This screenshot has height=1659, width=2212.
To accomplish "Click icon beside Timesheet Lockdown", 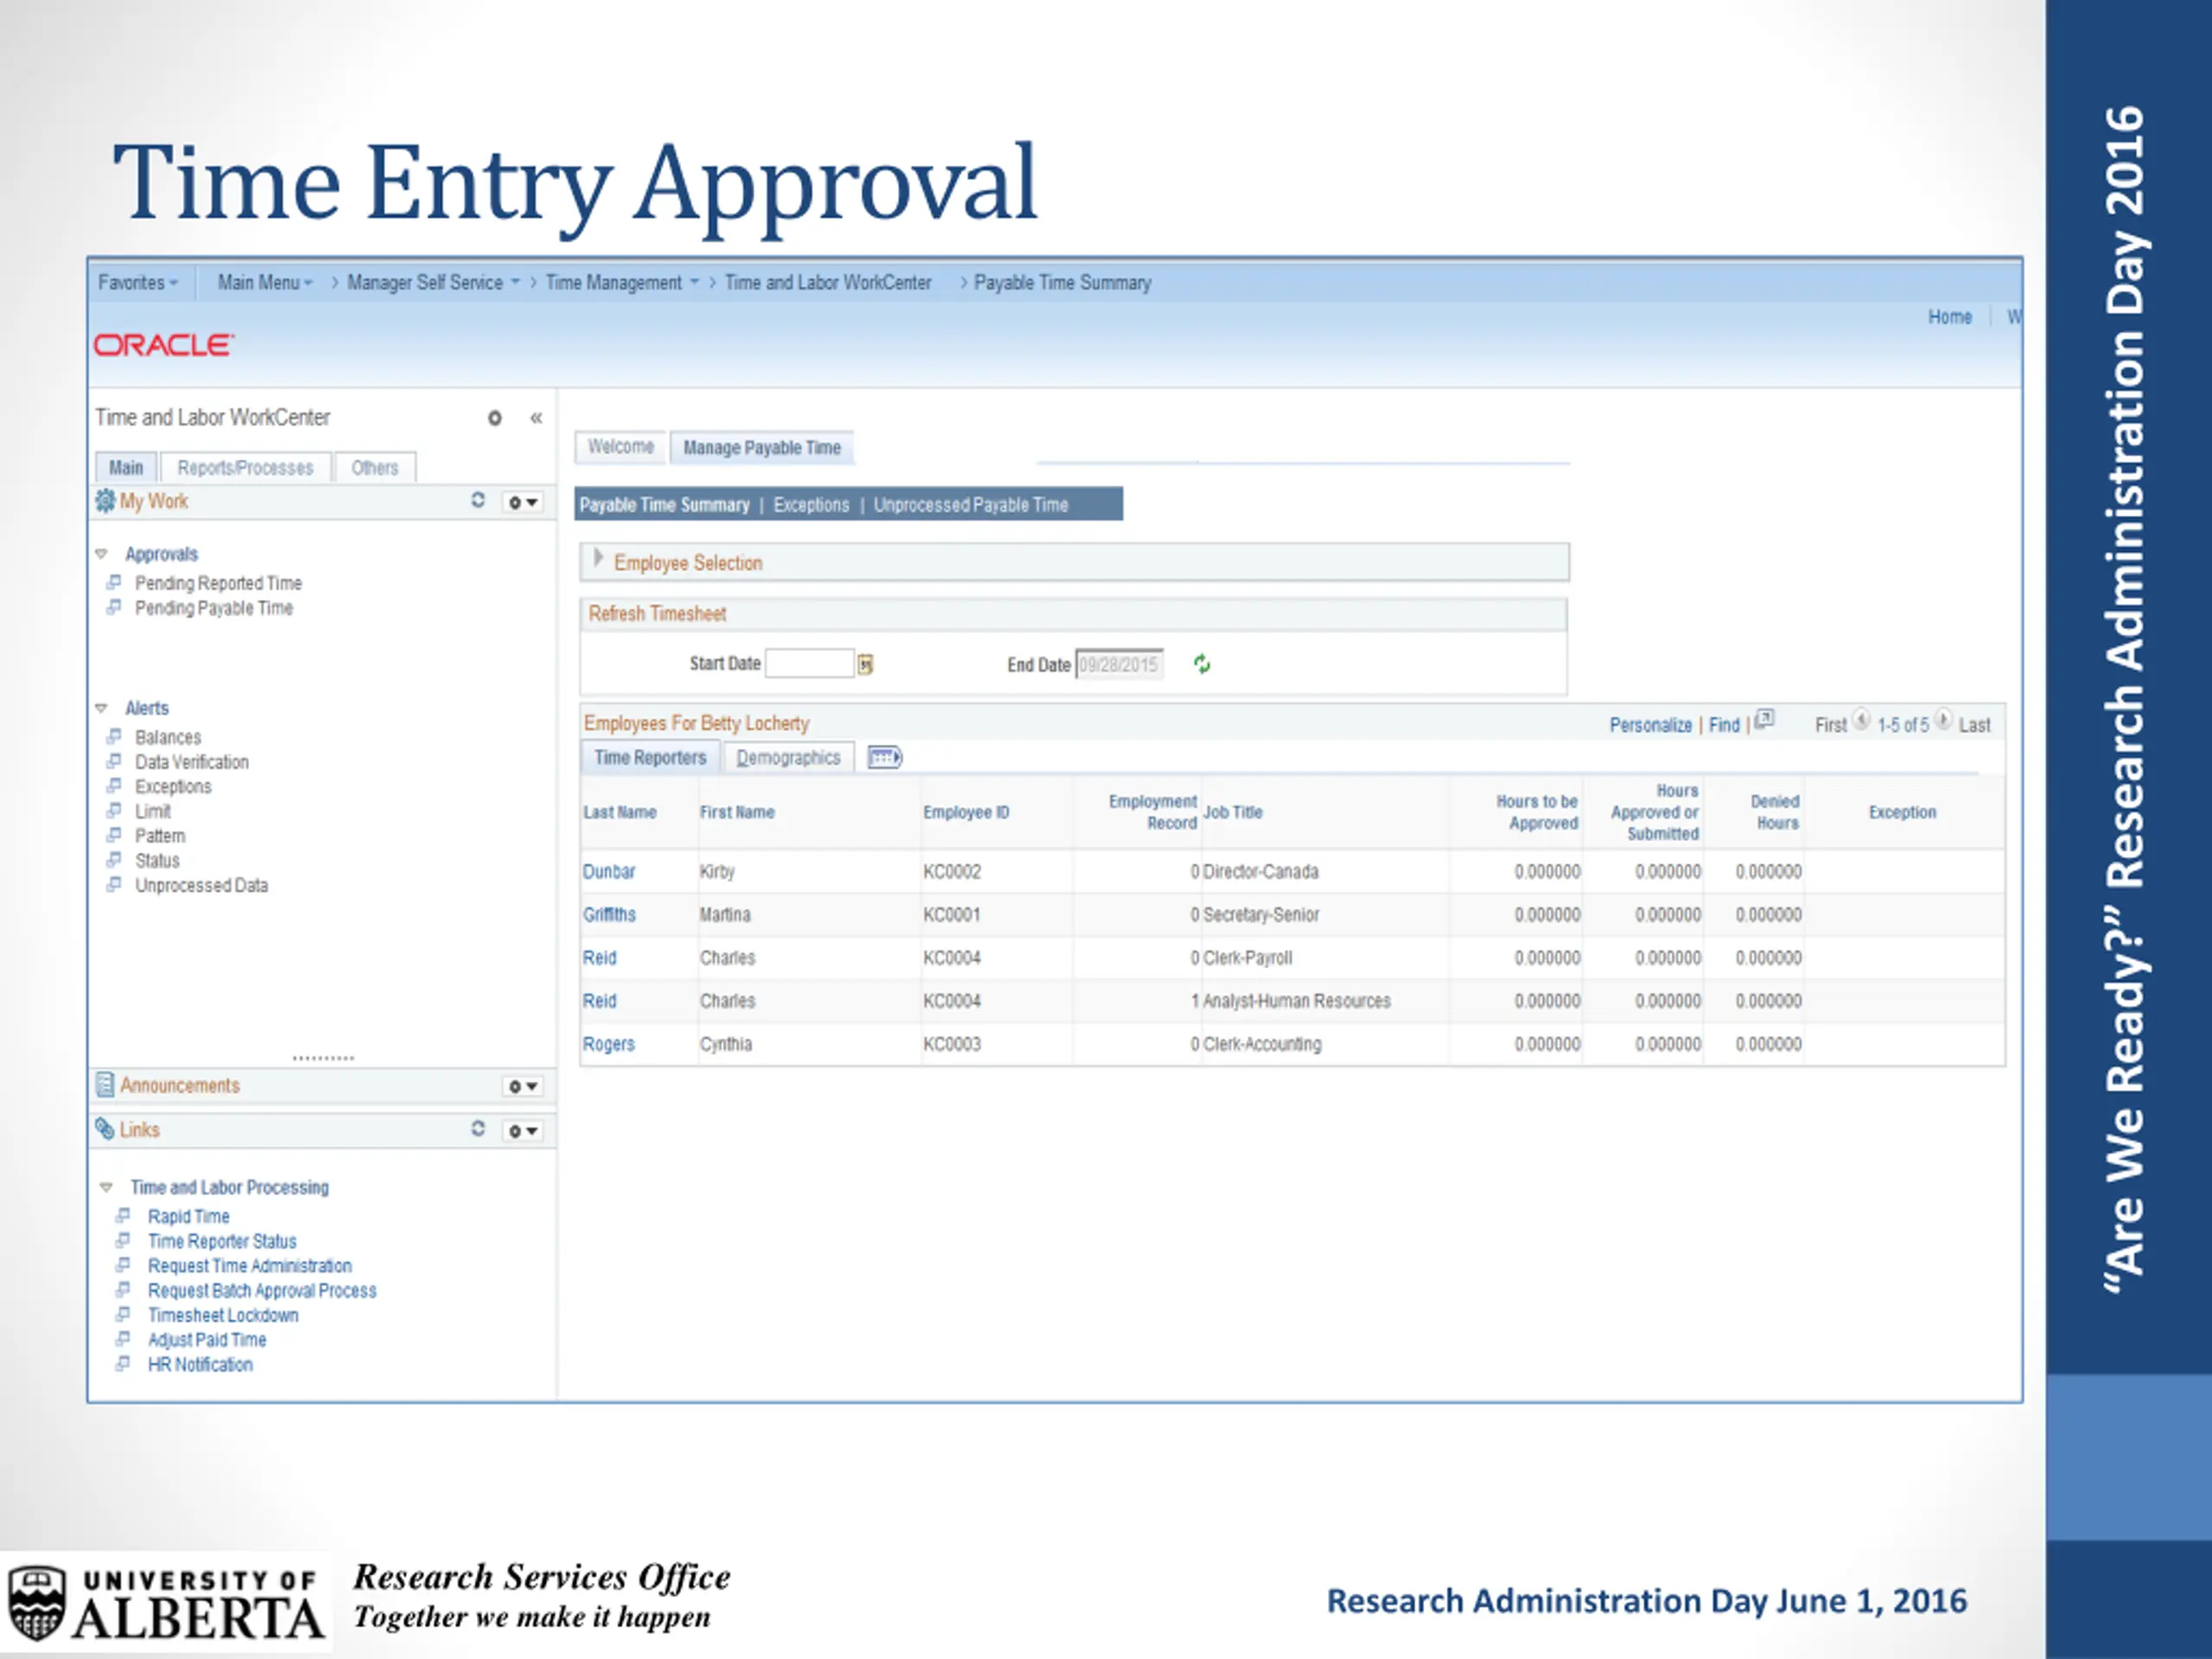I will (x=123, y=1314).
